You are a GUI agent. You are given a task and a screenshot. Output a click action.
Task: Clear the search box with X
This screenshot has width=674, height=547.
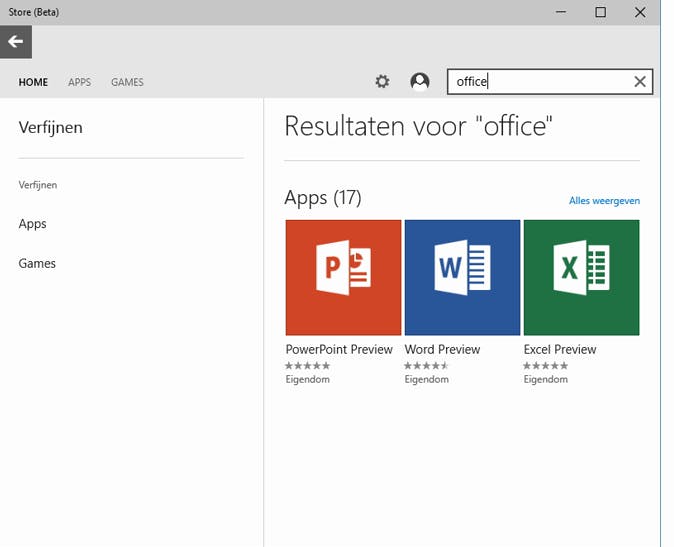tap(640, 82)
